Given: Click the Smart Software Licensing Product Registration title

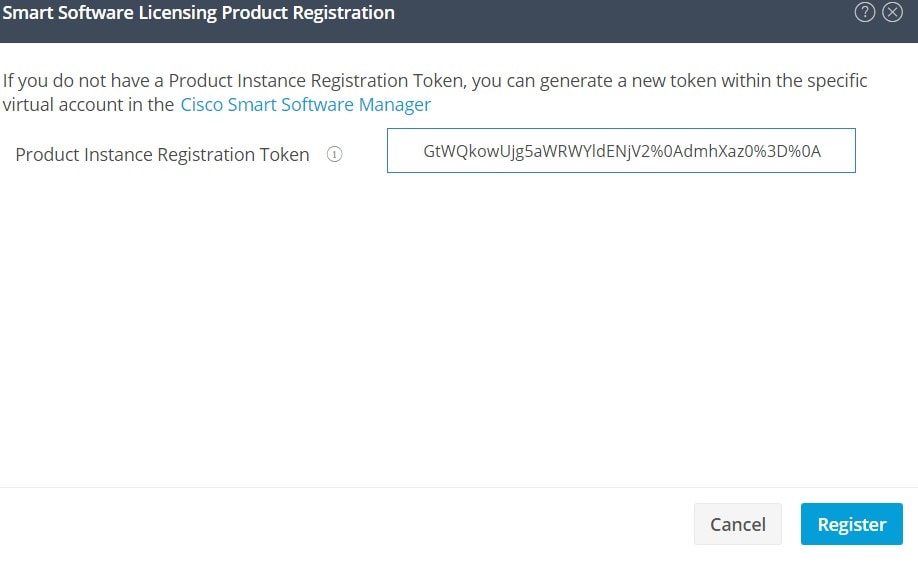Looking at the screenshot, I should 198,12.
